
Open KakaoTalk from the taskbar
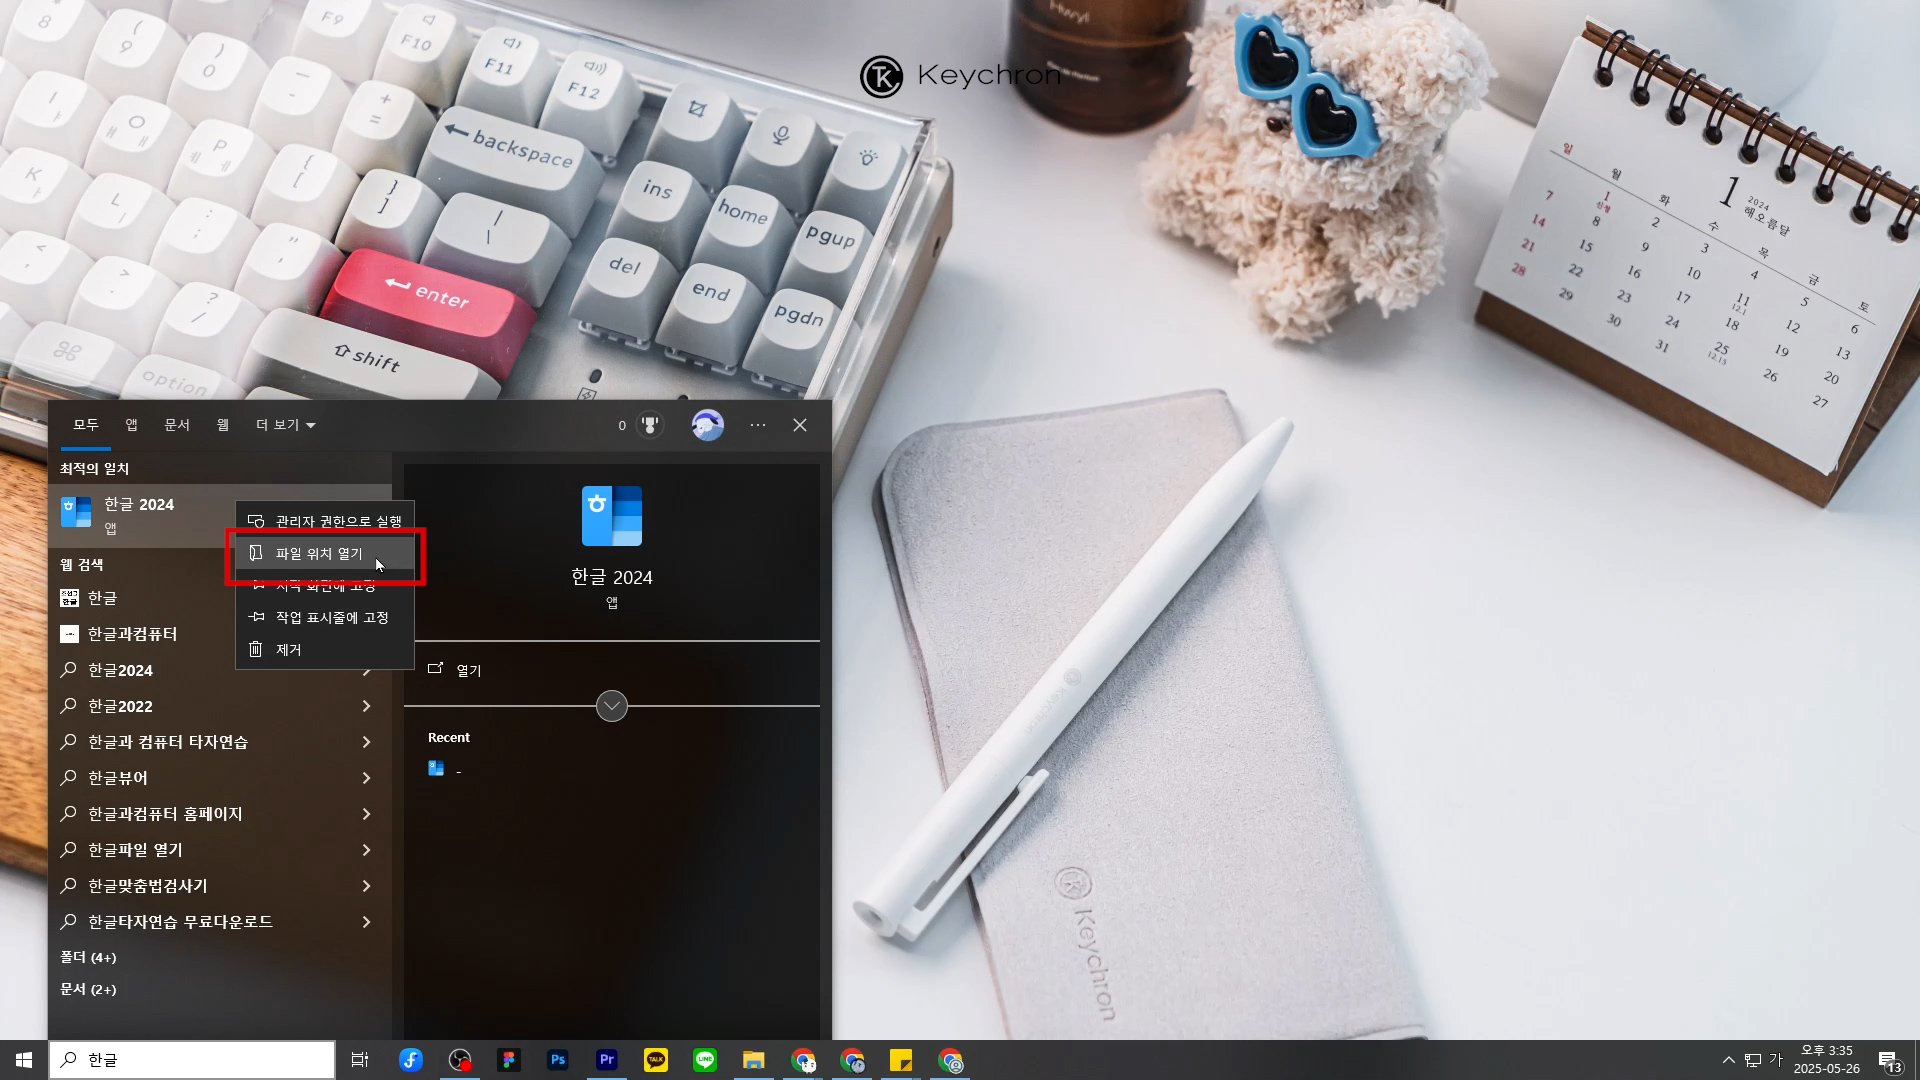tap(656, 1060)
